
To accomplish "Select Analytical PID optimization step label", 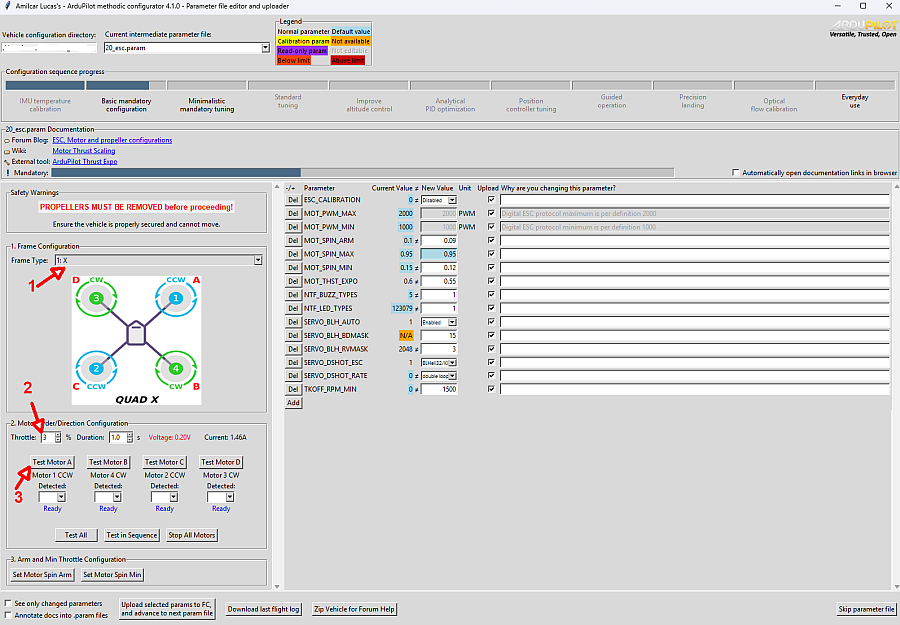I will coord(450,105).
